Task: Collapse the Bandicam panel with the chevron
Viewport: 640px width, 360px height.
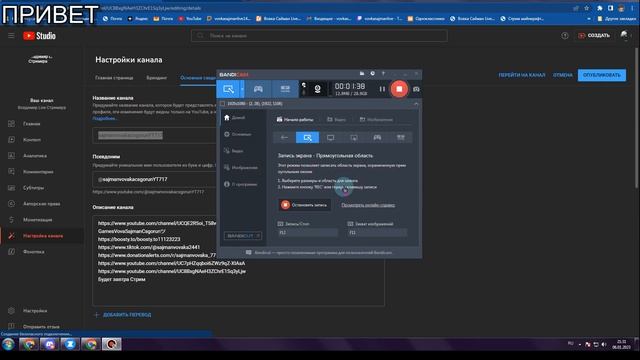Action: (x=416, y=104)
